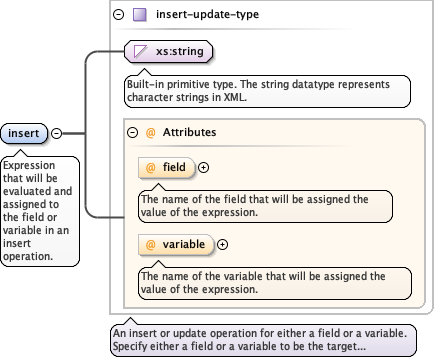Click the purple insert-update-type square icon
The height and width of the screenshot is (360, 435).
(140, 15)
